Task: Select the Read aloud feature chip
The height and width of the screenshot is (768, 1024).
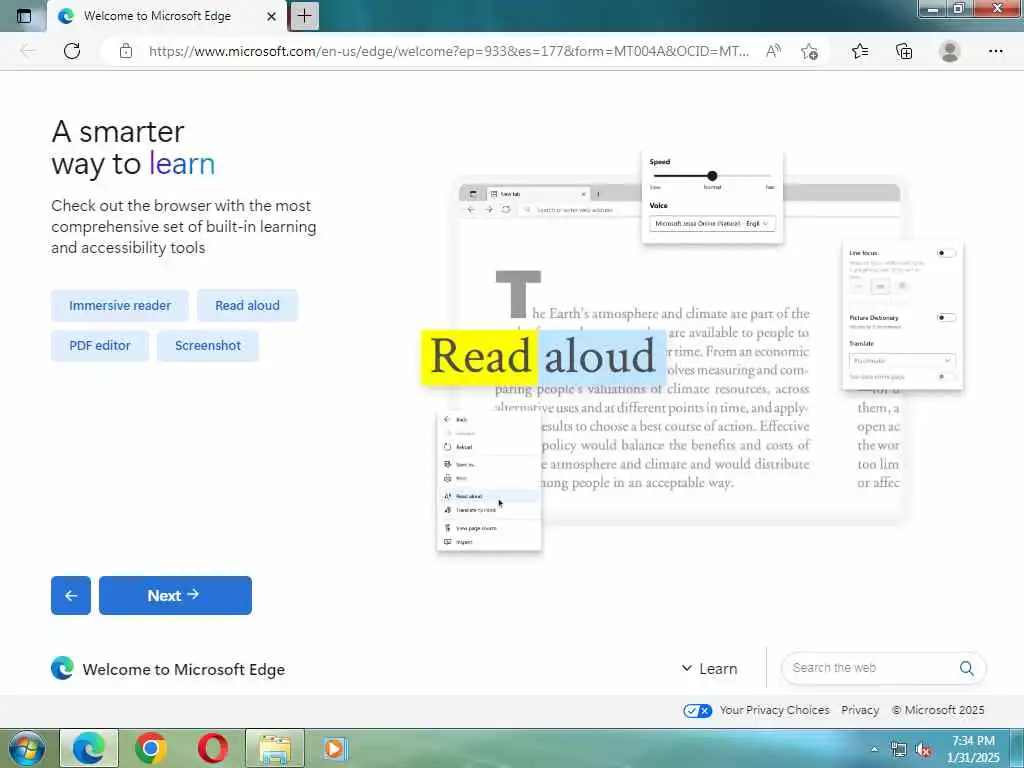Action: (248, 306)
